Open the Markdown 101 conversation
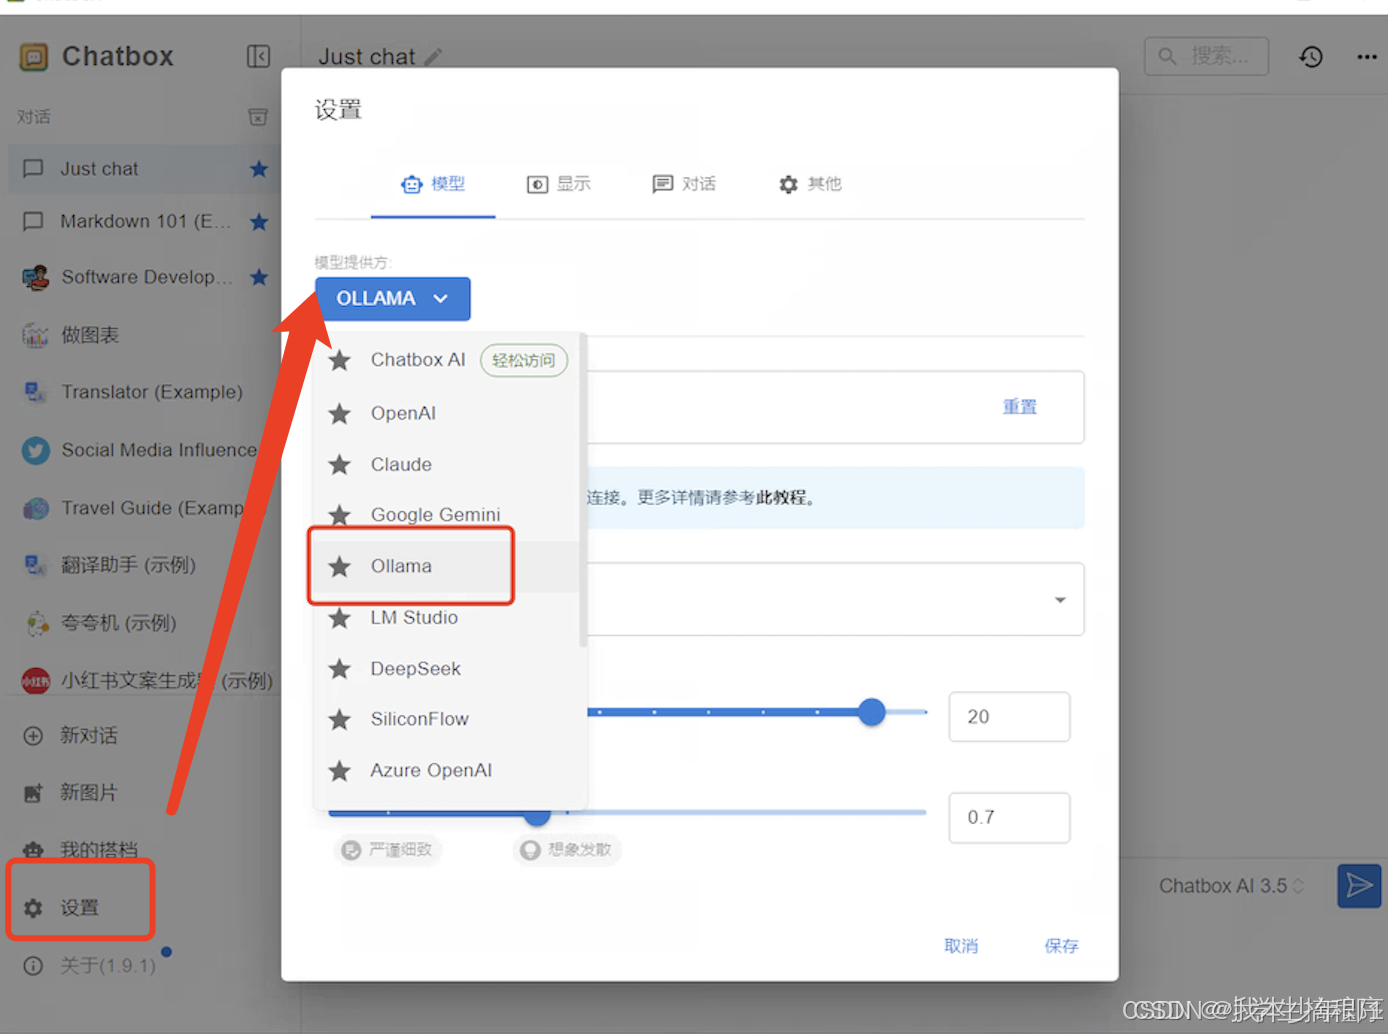 [x=145, y=222]
